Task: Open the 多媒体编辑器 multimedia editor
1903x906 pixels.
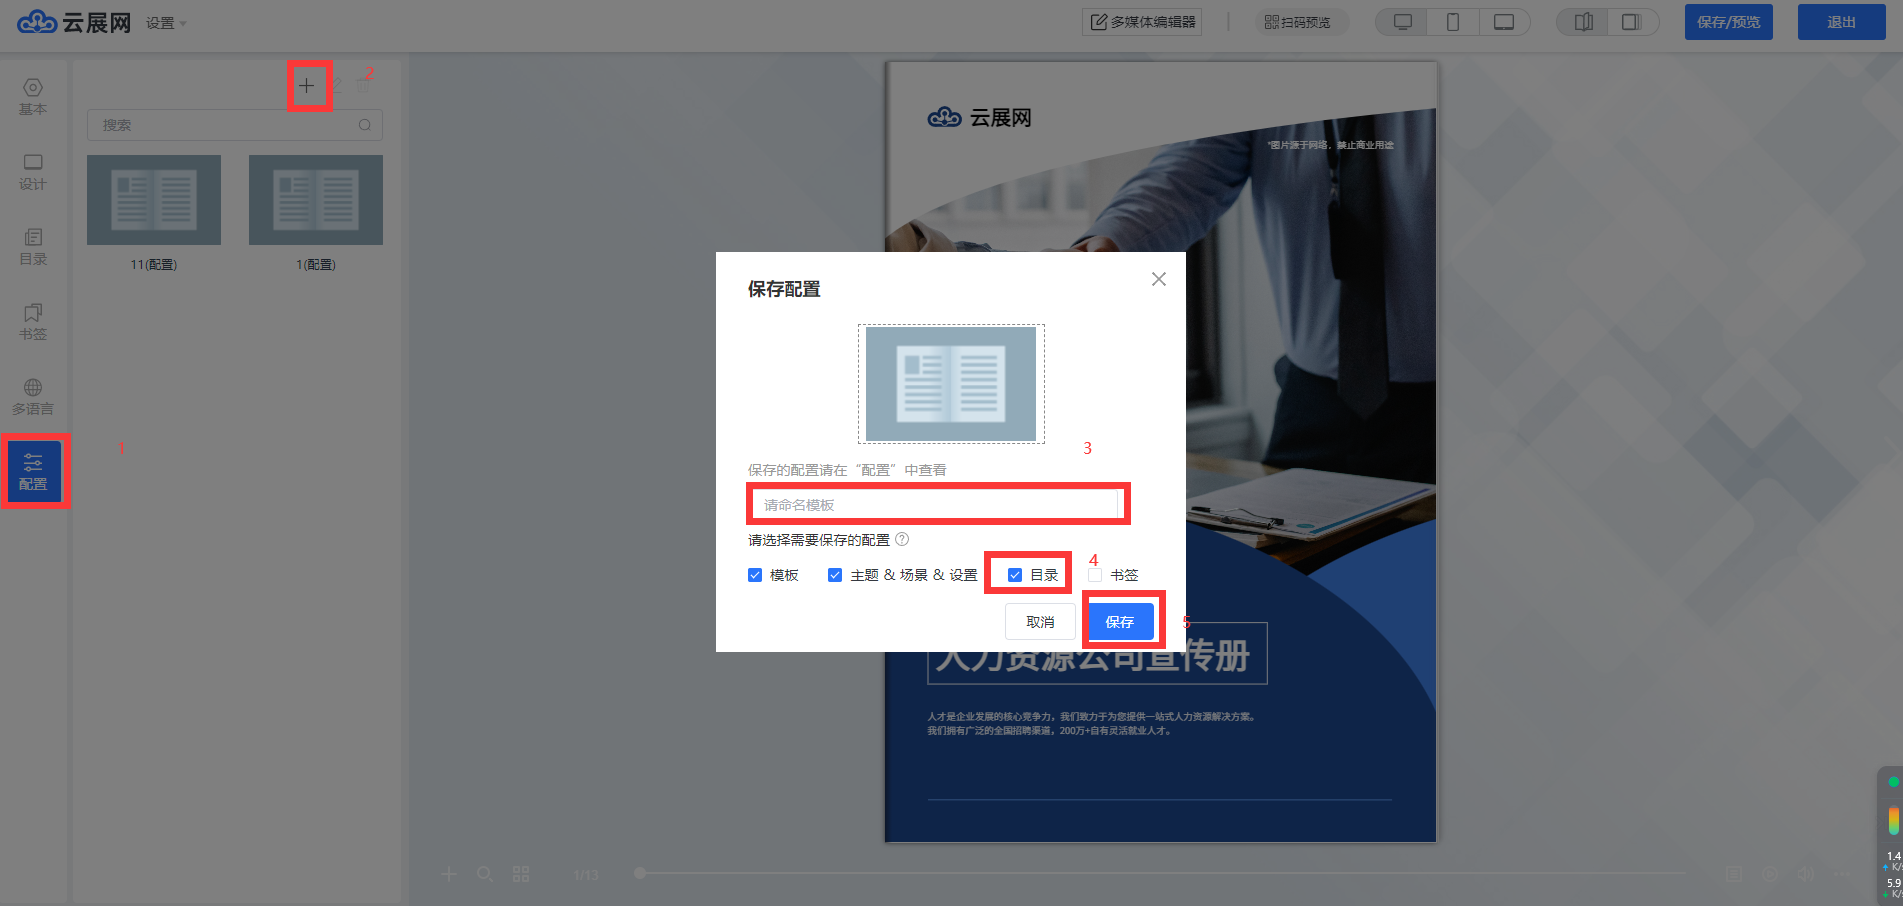Action: coord(1142,22)
